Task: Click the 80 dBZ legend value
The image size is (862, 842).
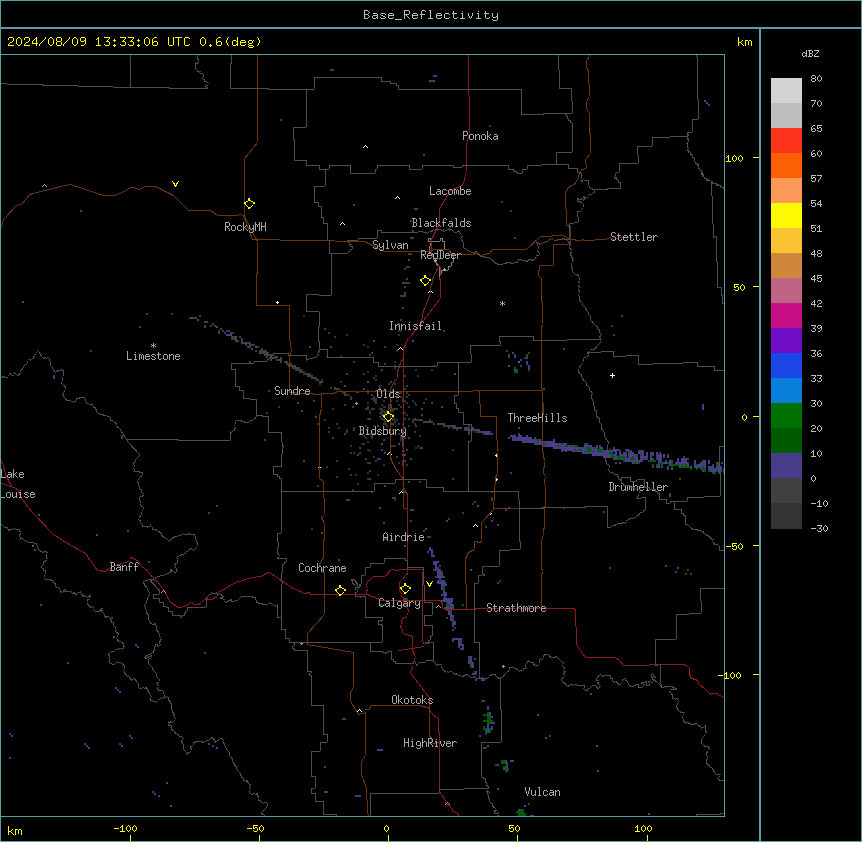Action: (816, 79)
